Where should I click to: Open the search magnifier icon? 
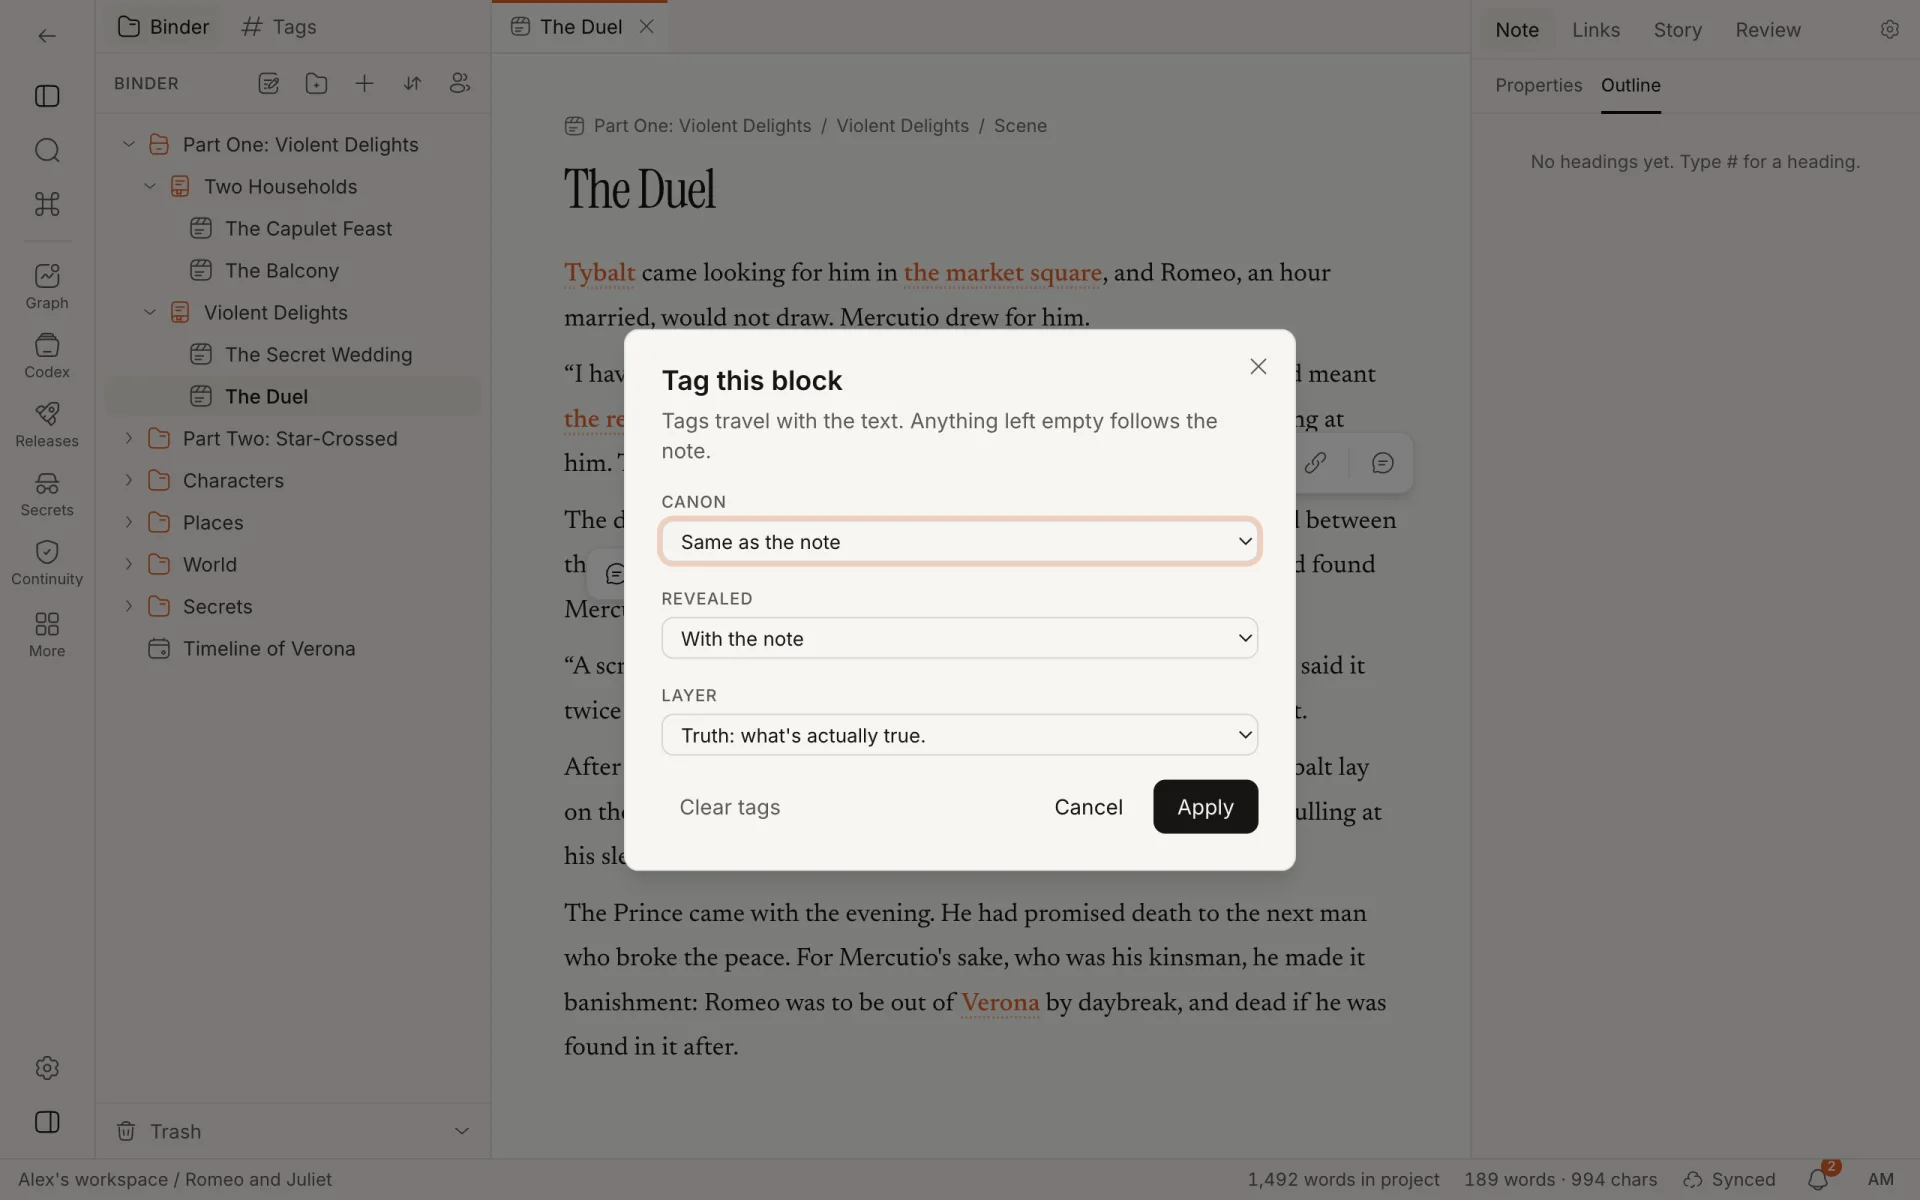point(47,150)
